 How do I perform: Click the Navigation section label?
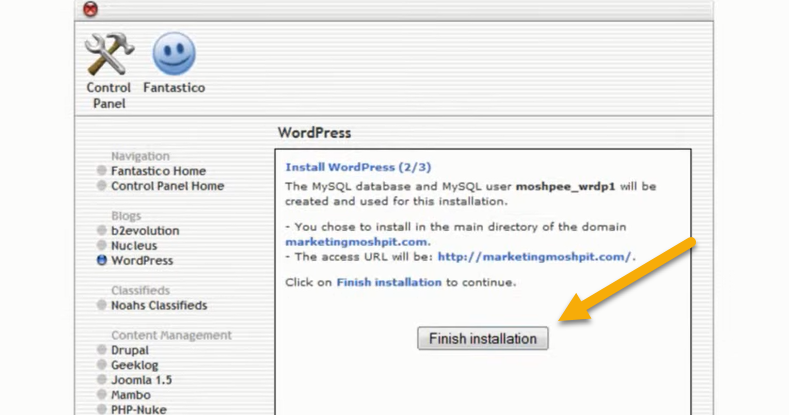140,156
